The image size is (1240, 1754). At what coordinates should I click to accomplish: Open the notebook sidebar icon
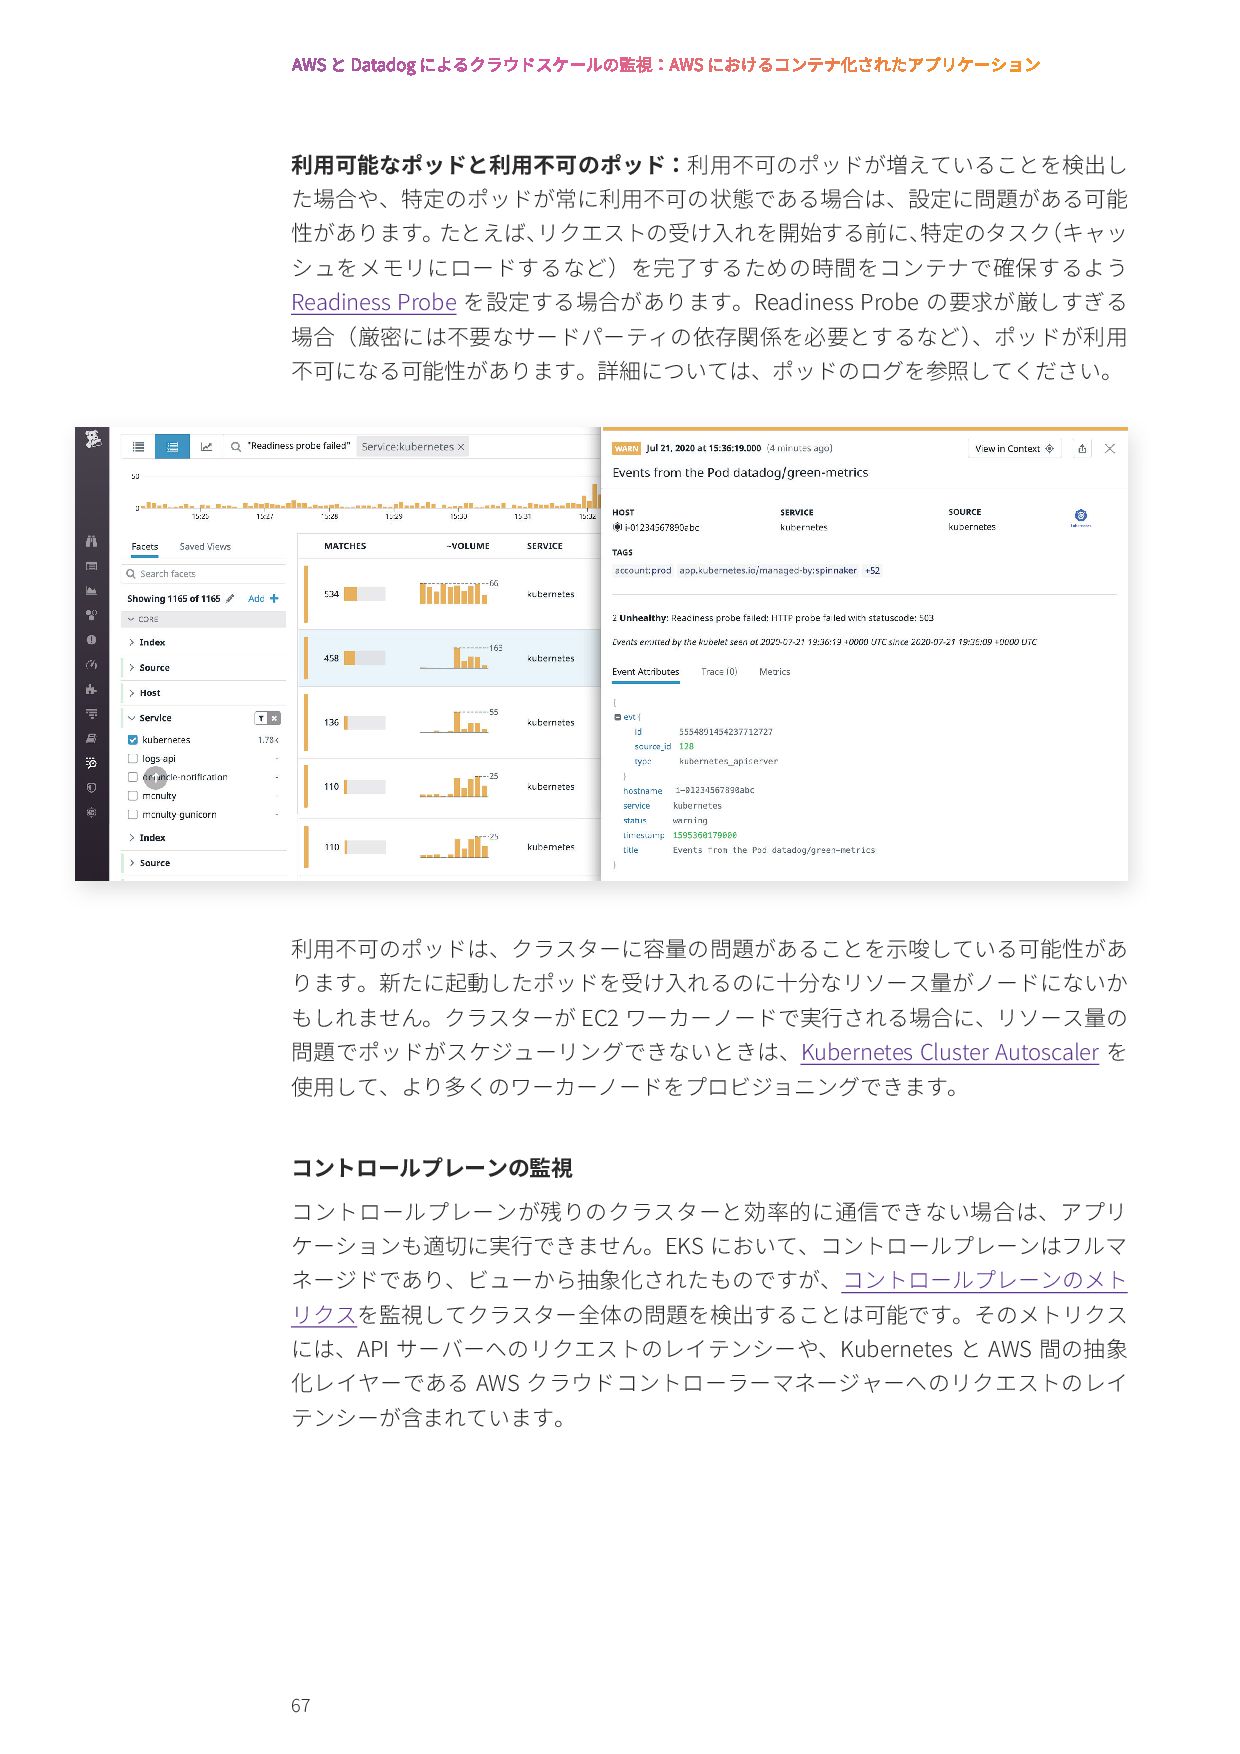pyautogui.click(x=91, y=738)
